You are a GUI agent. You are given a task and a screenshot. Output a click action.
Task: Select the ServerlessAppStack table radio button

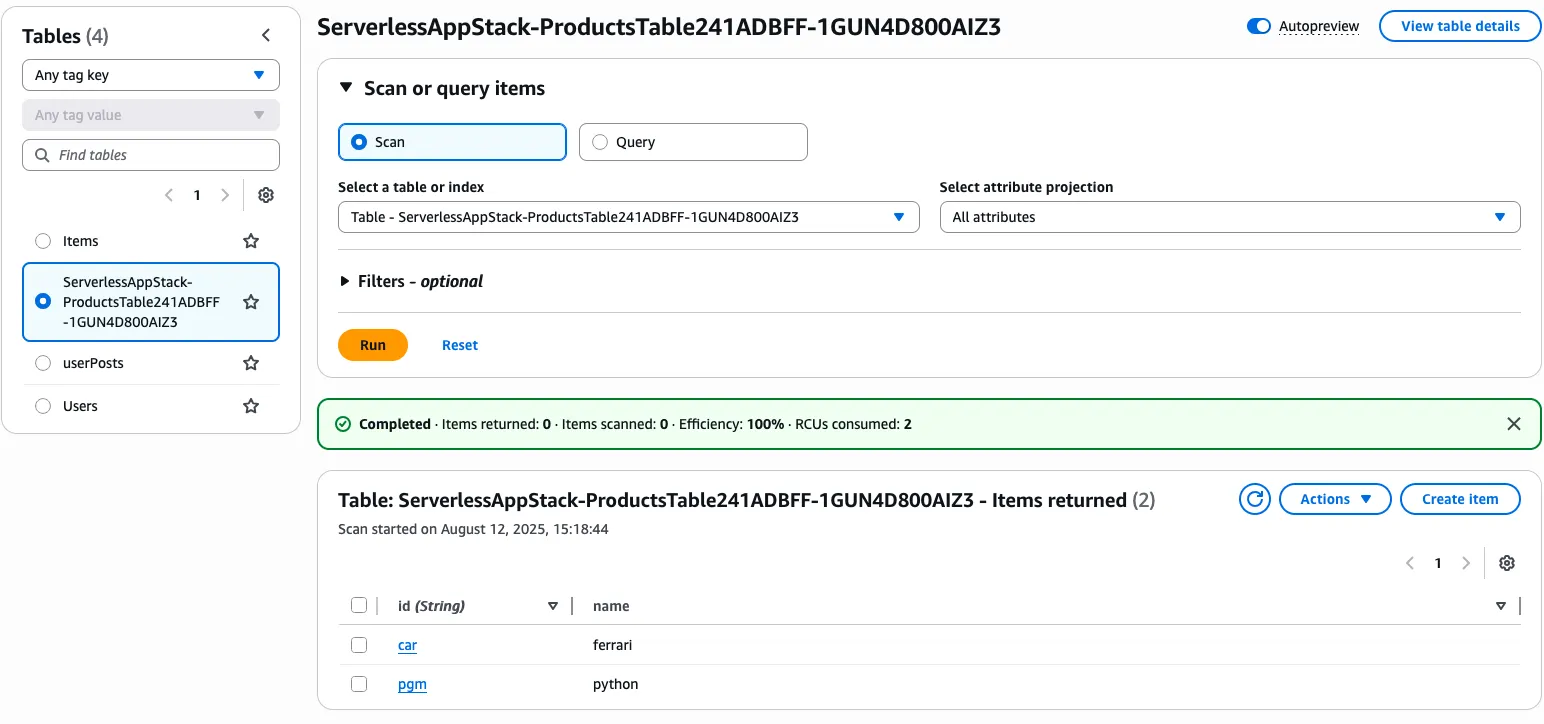43,301
